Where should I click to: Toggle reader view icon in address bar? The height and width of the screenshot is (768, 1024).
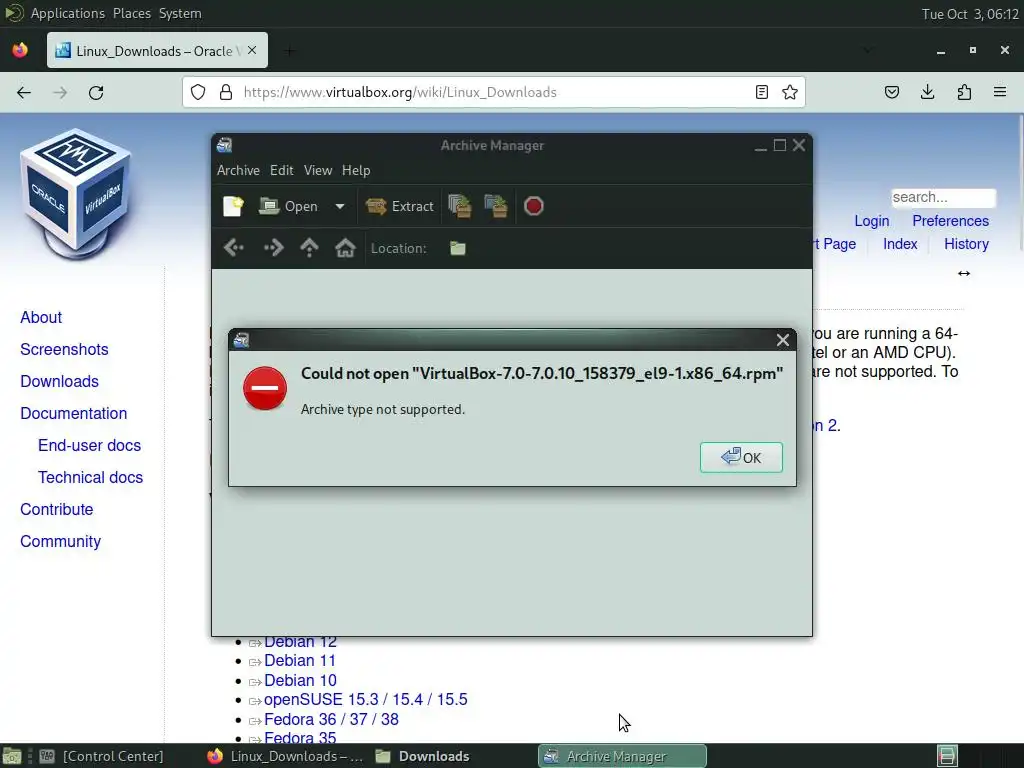tap(761, 92)
